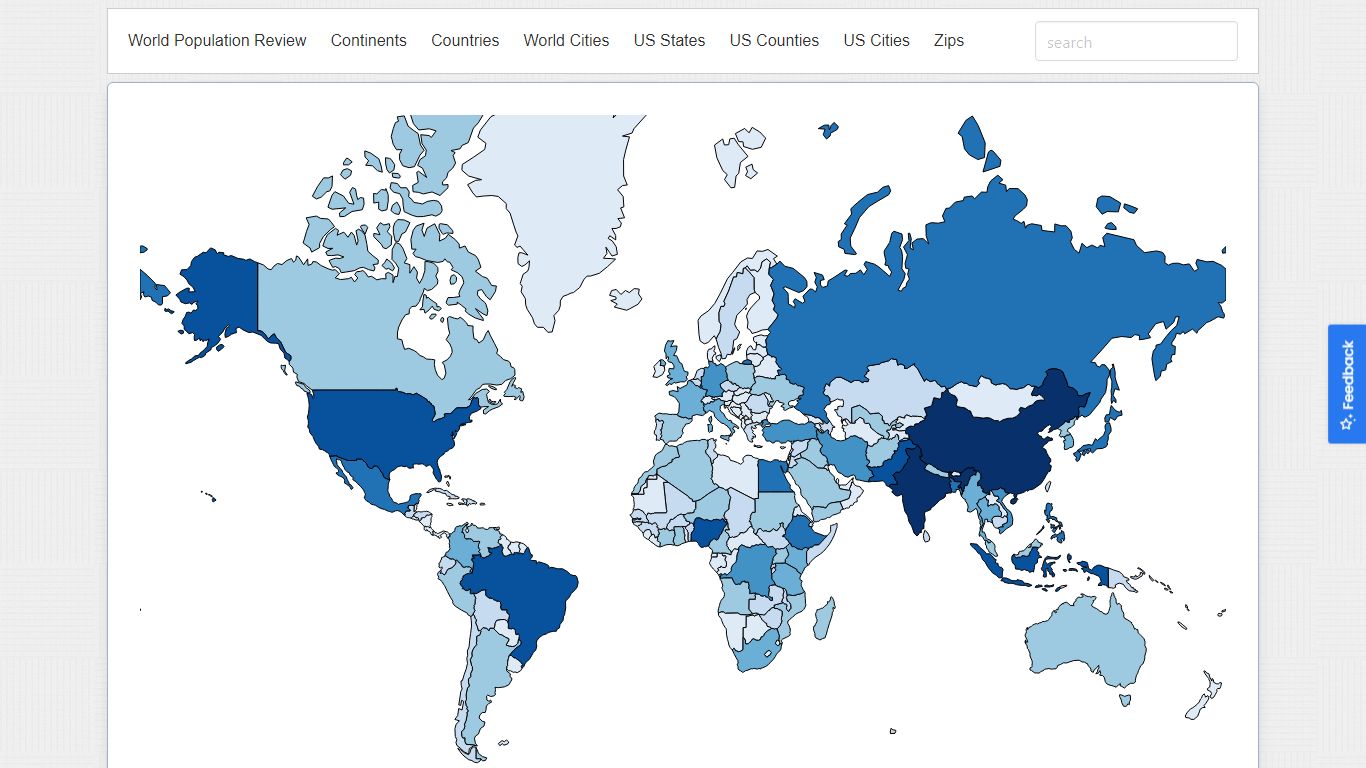Open the Feedback side tab
This screenshot has width=1366, height=768.
tap(1346, 384)
